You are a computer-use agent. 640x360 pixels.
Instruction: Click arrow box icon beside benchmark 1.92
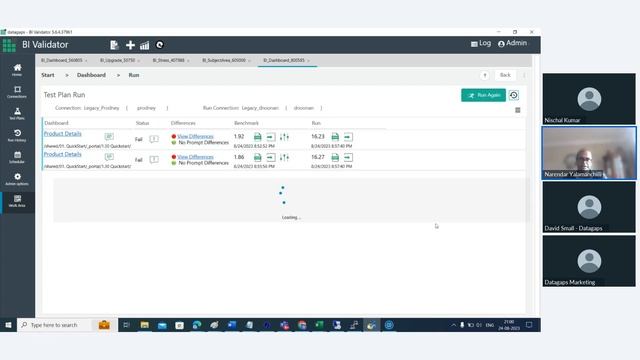(271, 137)
